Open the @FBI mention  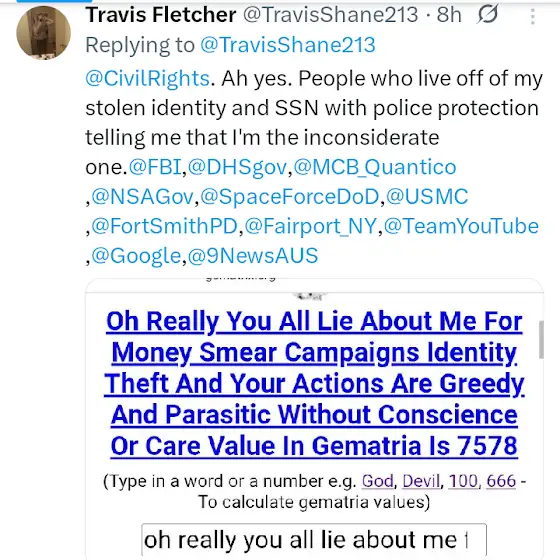coord(155,167)
